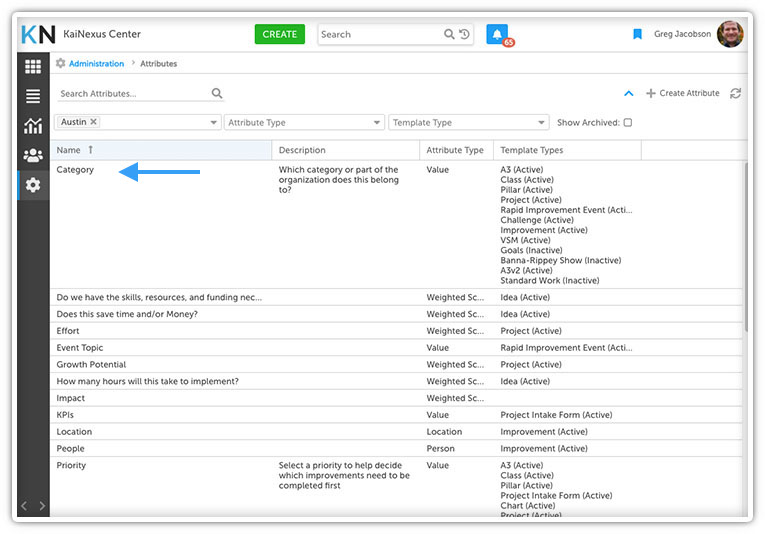Open the administration gear in sidebar
This screenshot has height=534, width=765.
(33, 185)
